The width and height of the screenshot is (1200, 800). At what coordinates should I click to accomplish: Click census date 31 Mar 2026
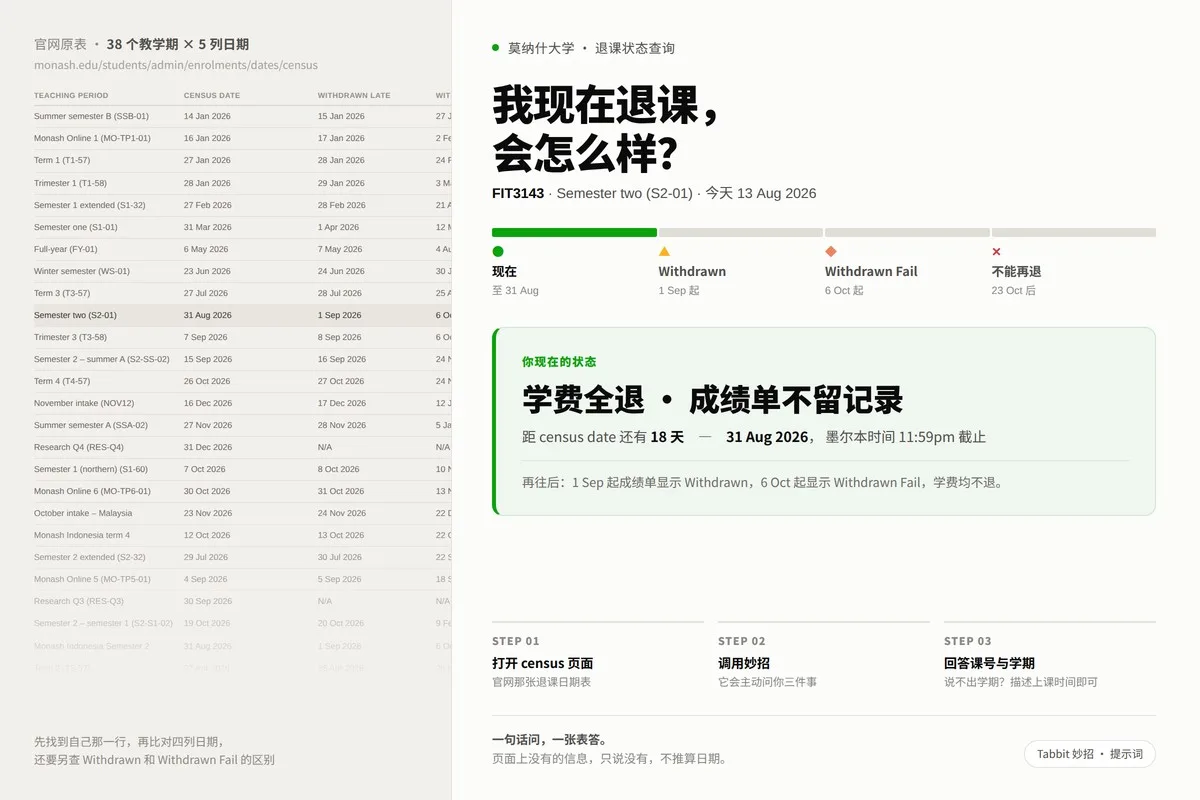pyautogui.click(x=208, y=227)
